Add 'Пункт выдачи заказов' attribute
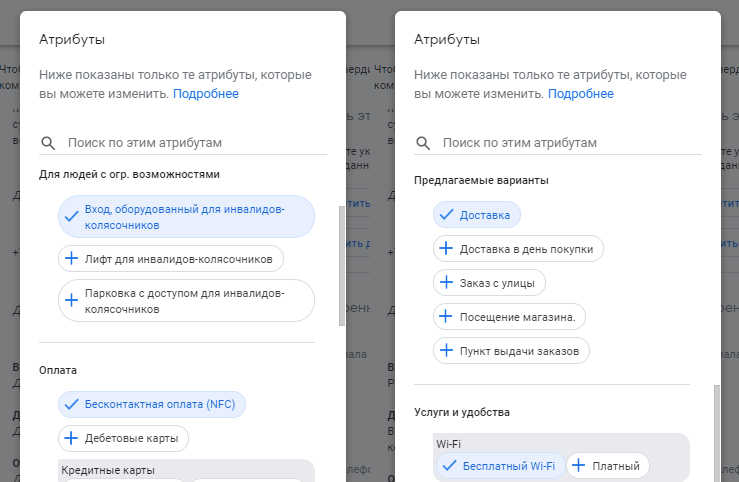 [511, 351]
